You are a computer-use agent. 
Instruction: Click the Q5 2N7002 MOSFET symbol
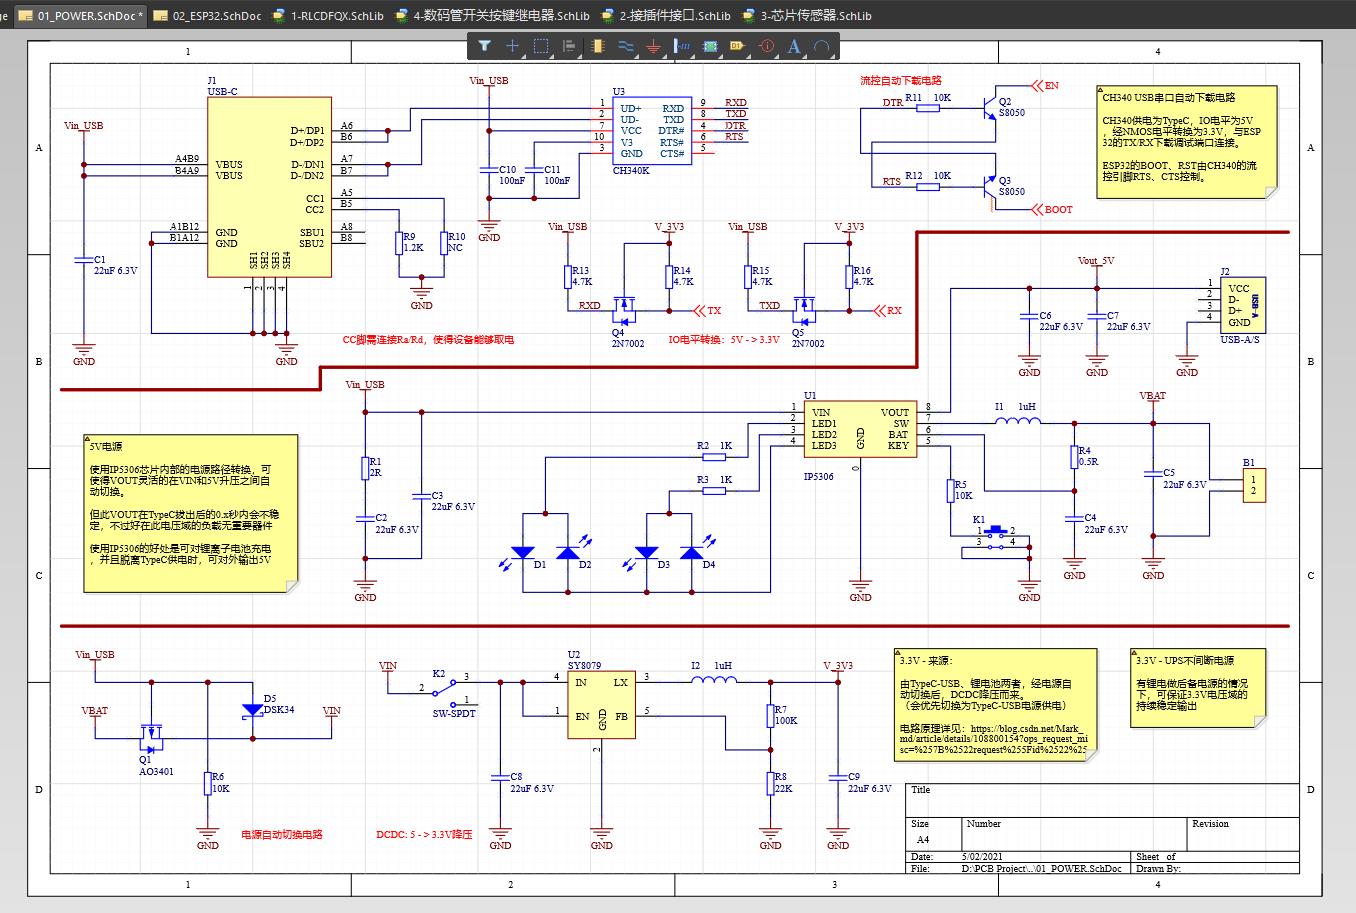click(806, 309)
